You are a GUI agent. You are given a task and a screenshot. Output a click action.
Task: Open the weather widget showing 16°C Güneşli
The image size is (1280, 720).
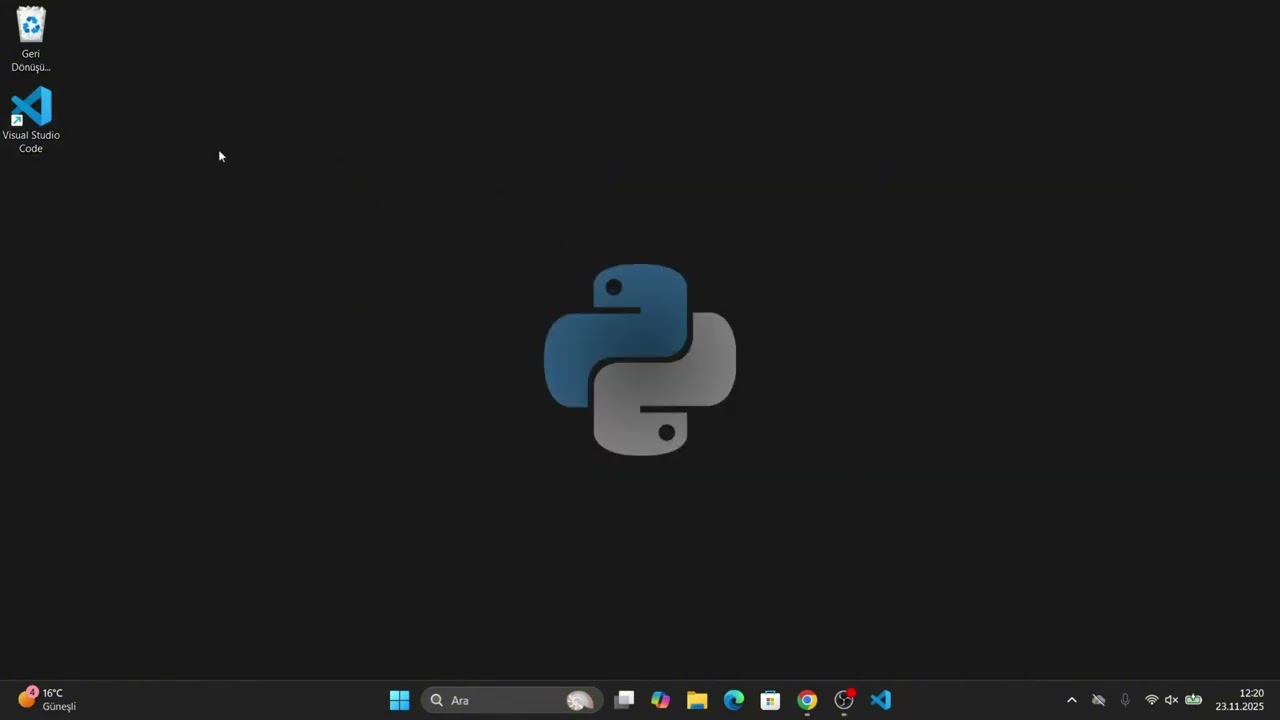coord(48,700)
